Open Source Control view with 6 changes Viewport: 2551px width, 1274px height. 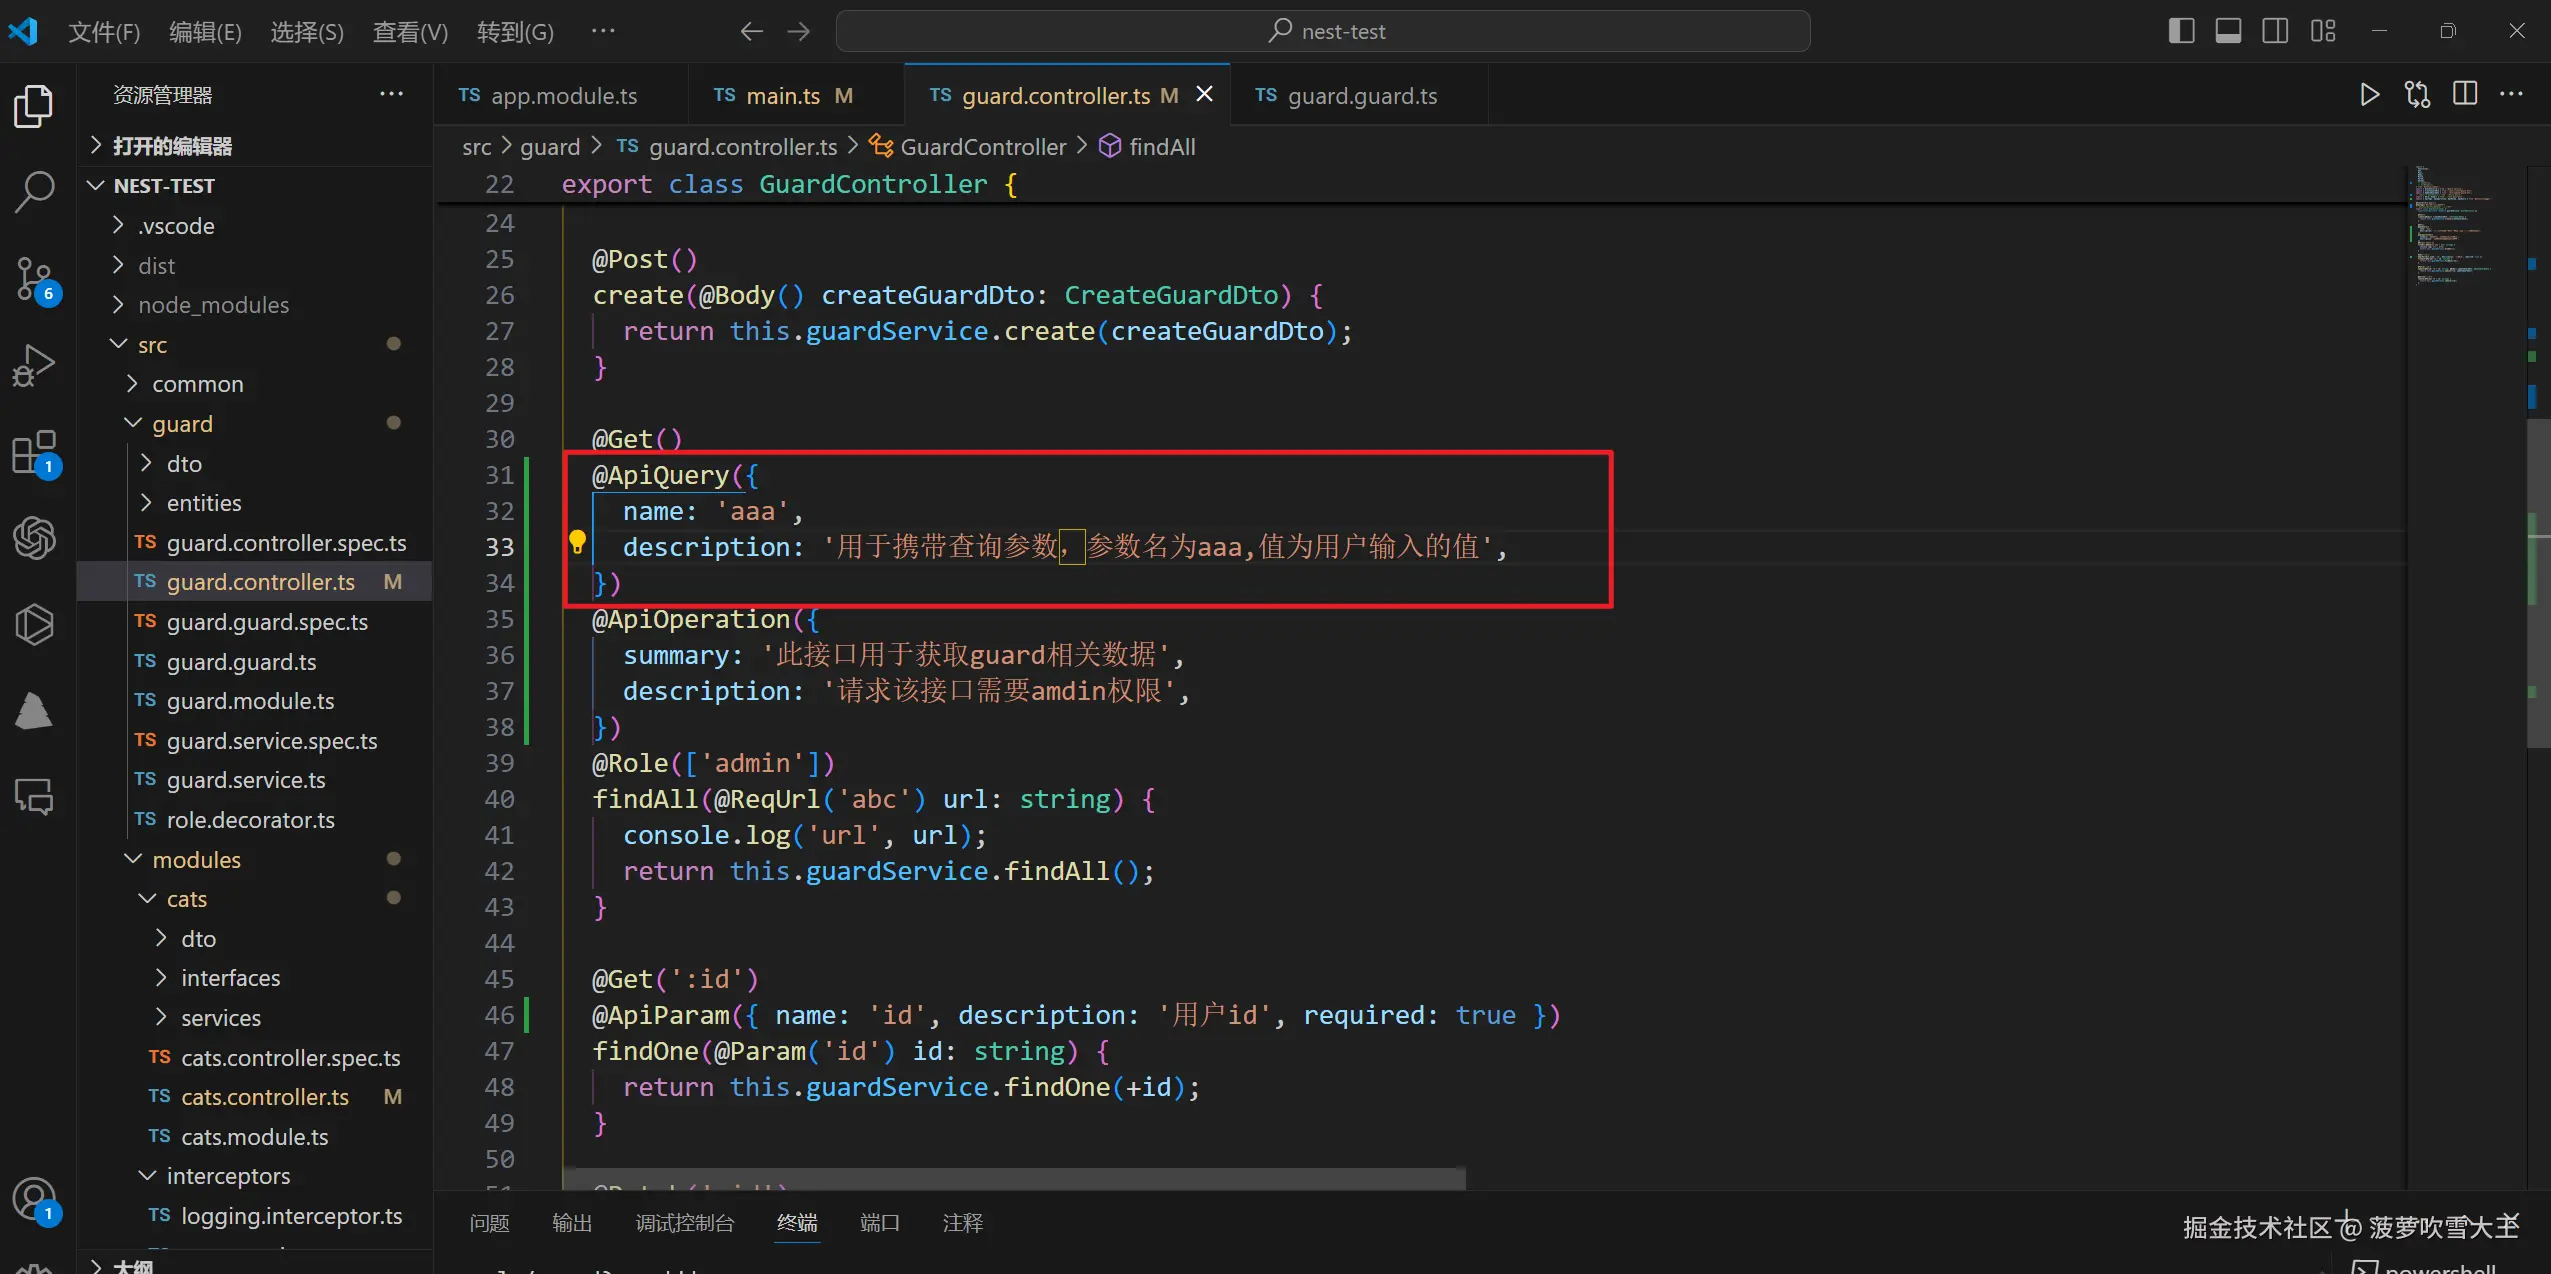pos(34,279)
